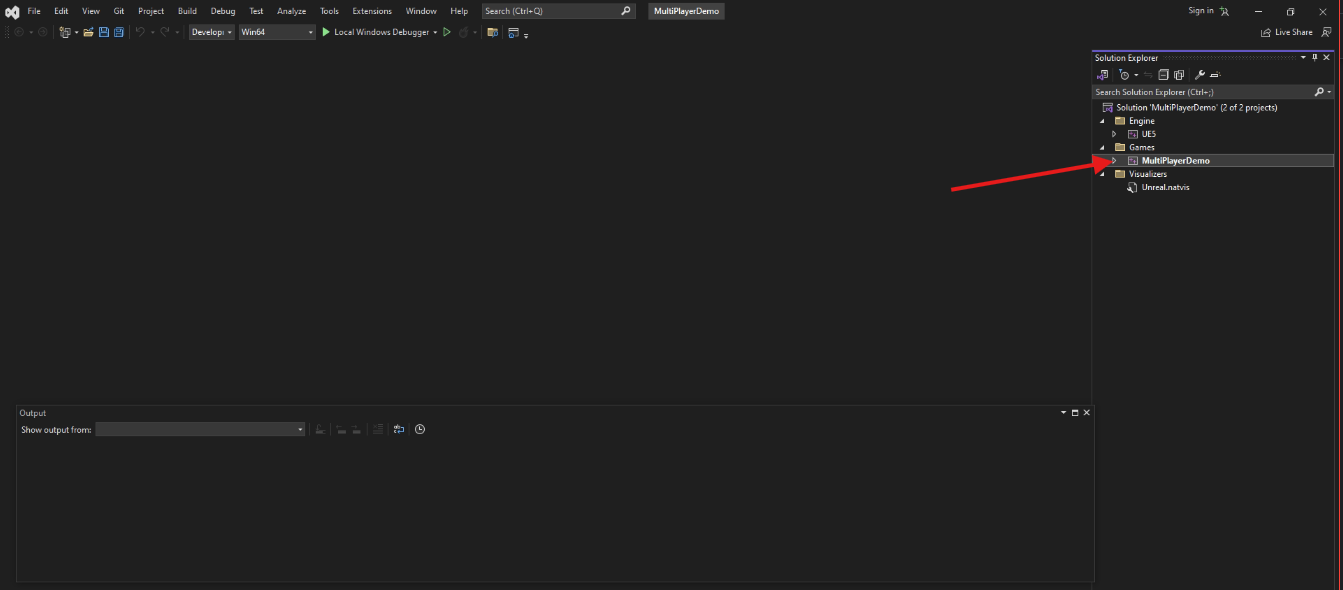Expand the MultiPlayerDemo project node
The image size is (1343, 590).
(1114, 161)
